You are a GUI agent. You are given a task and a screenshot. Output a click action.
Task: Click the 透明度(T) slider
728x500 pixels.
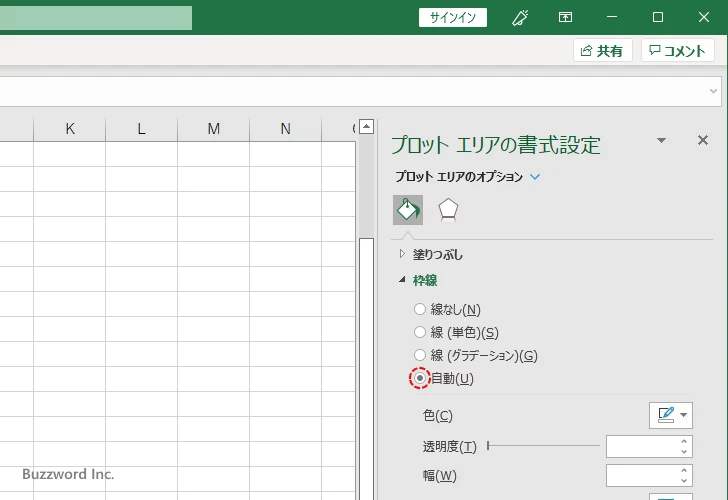pyautogui.click(x=543, y=446)
